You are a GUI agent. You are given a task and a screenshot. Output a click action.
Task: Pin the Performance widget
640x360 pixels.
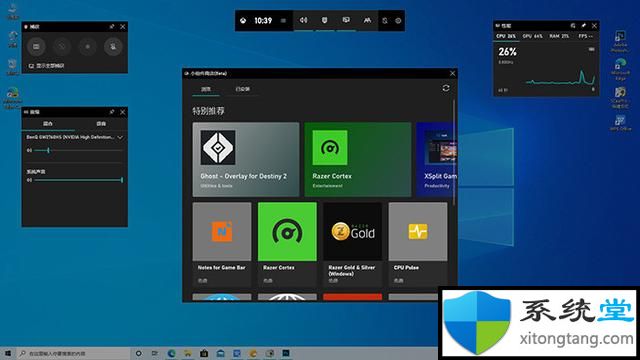tap(584, 26)
